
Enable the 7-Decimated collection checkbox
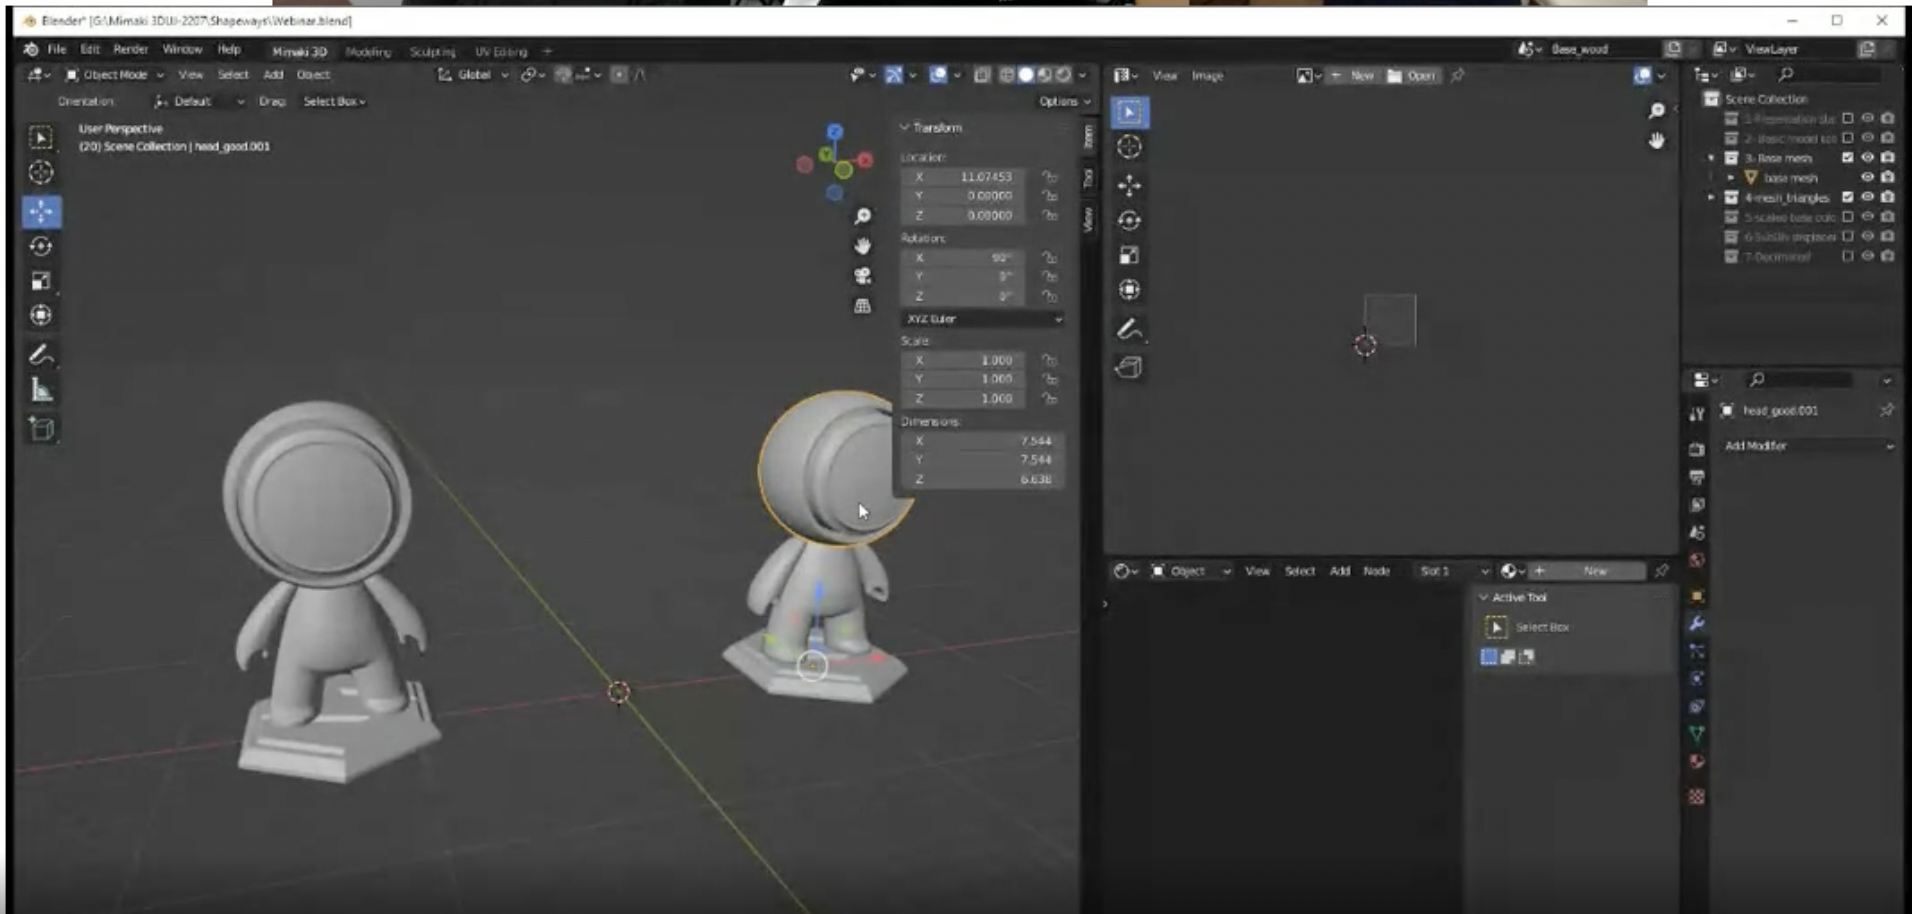pos(1847,256)
